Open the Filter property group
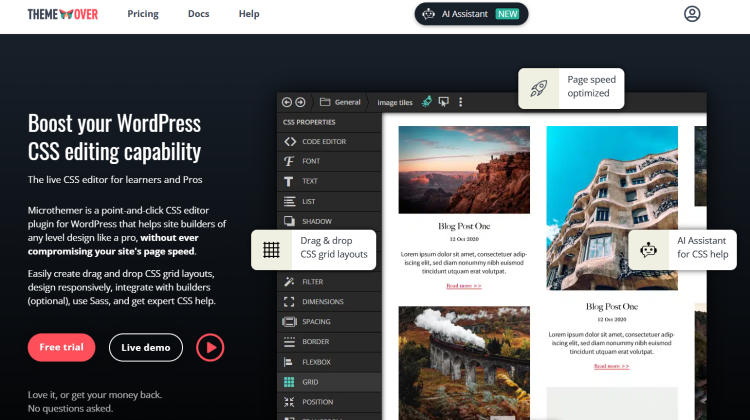The width and height of the screenshot is (750, 420). click(x=329, y=282)
